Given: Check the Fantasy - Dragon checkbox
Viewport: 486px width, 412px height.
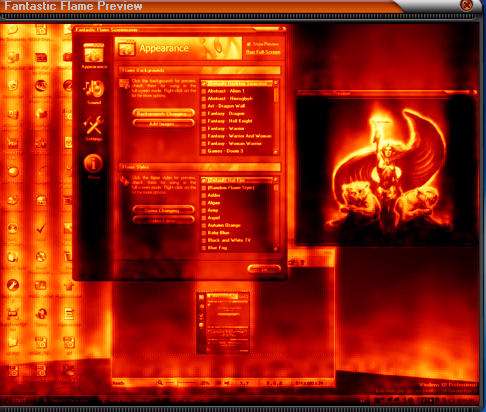Looking at the screenshot, I should click(204, 114).
